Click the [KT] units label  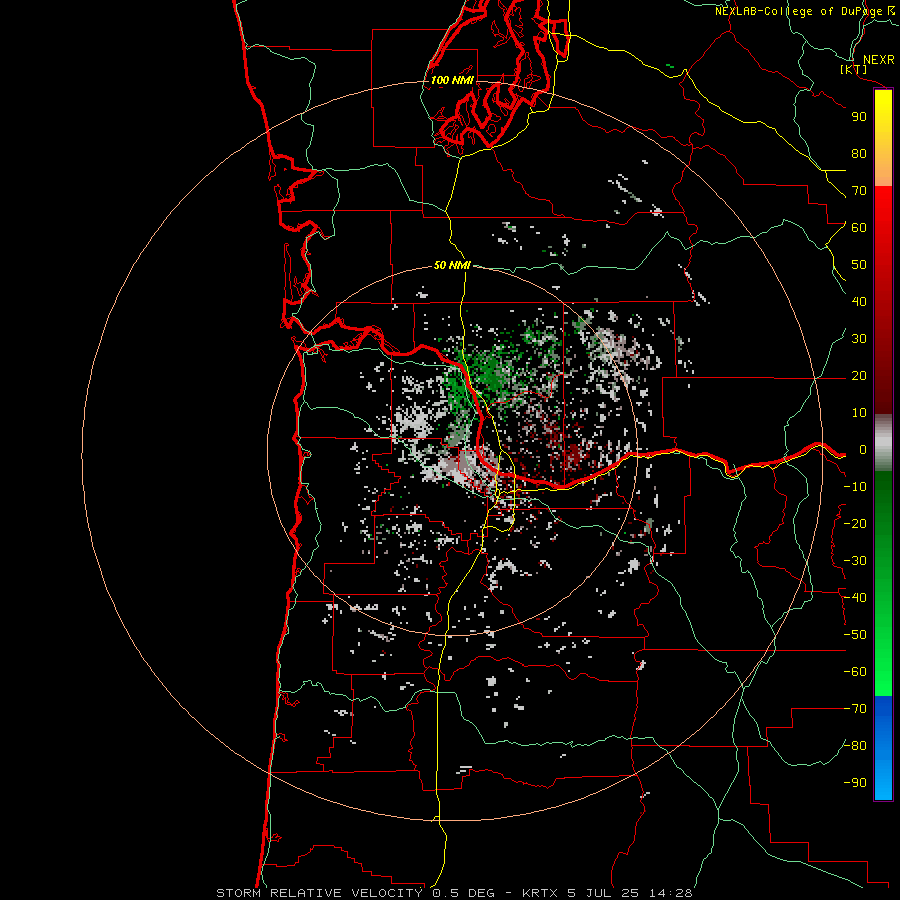pos(854,69)
